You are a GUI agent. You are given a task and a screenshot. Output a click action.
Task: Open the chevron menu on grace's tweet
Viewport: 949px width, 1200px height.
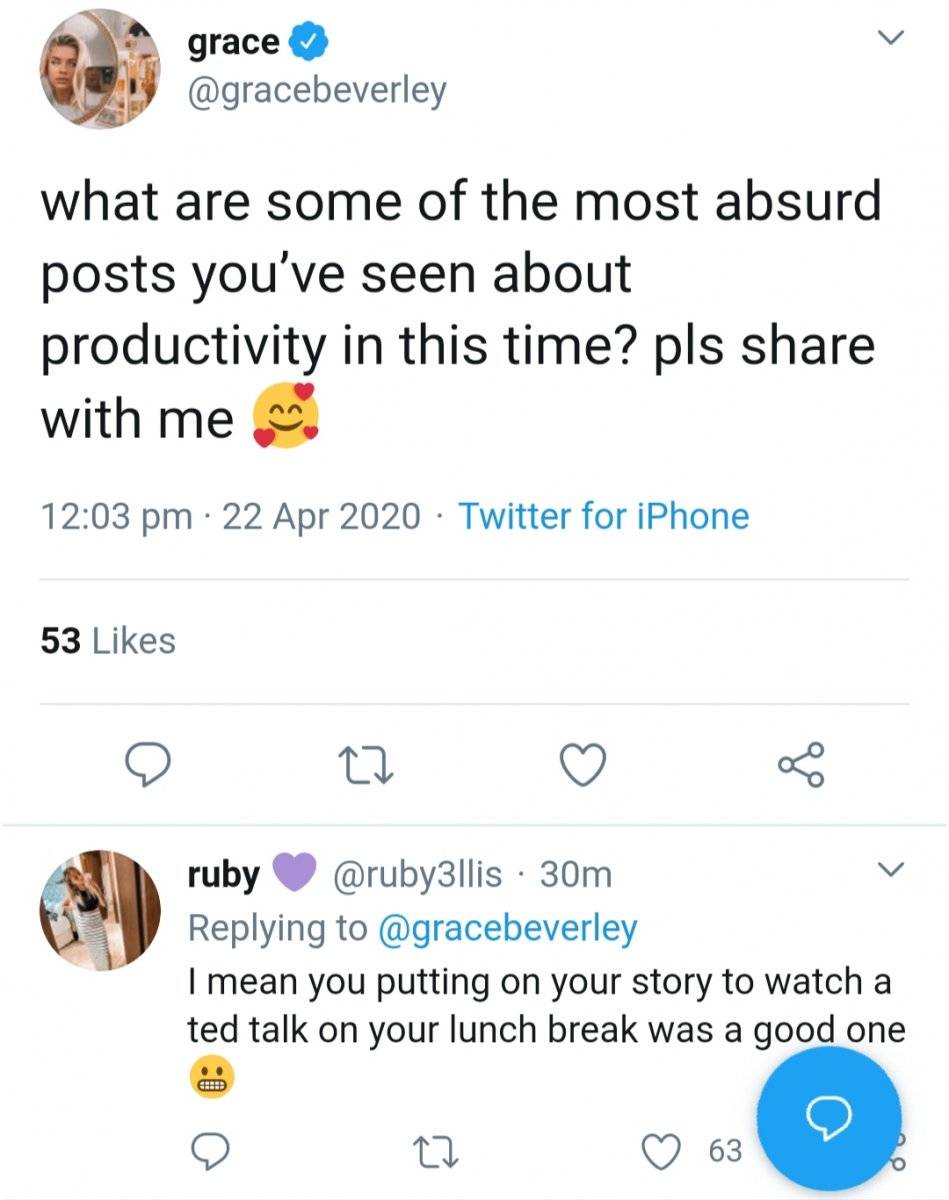888,38
